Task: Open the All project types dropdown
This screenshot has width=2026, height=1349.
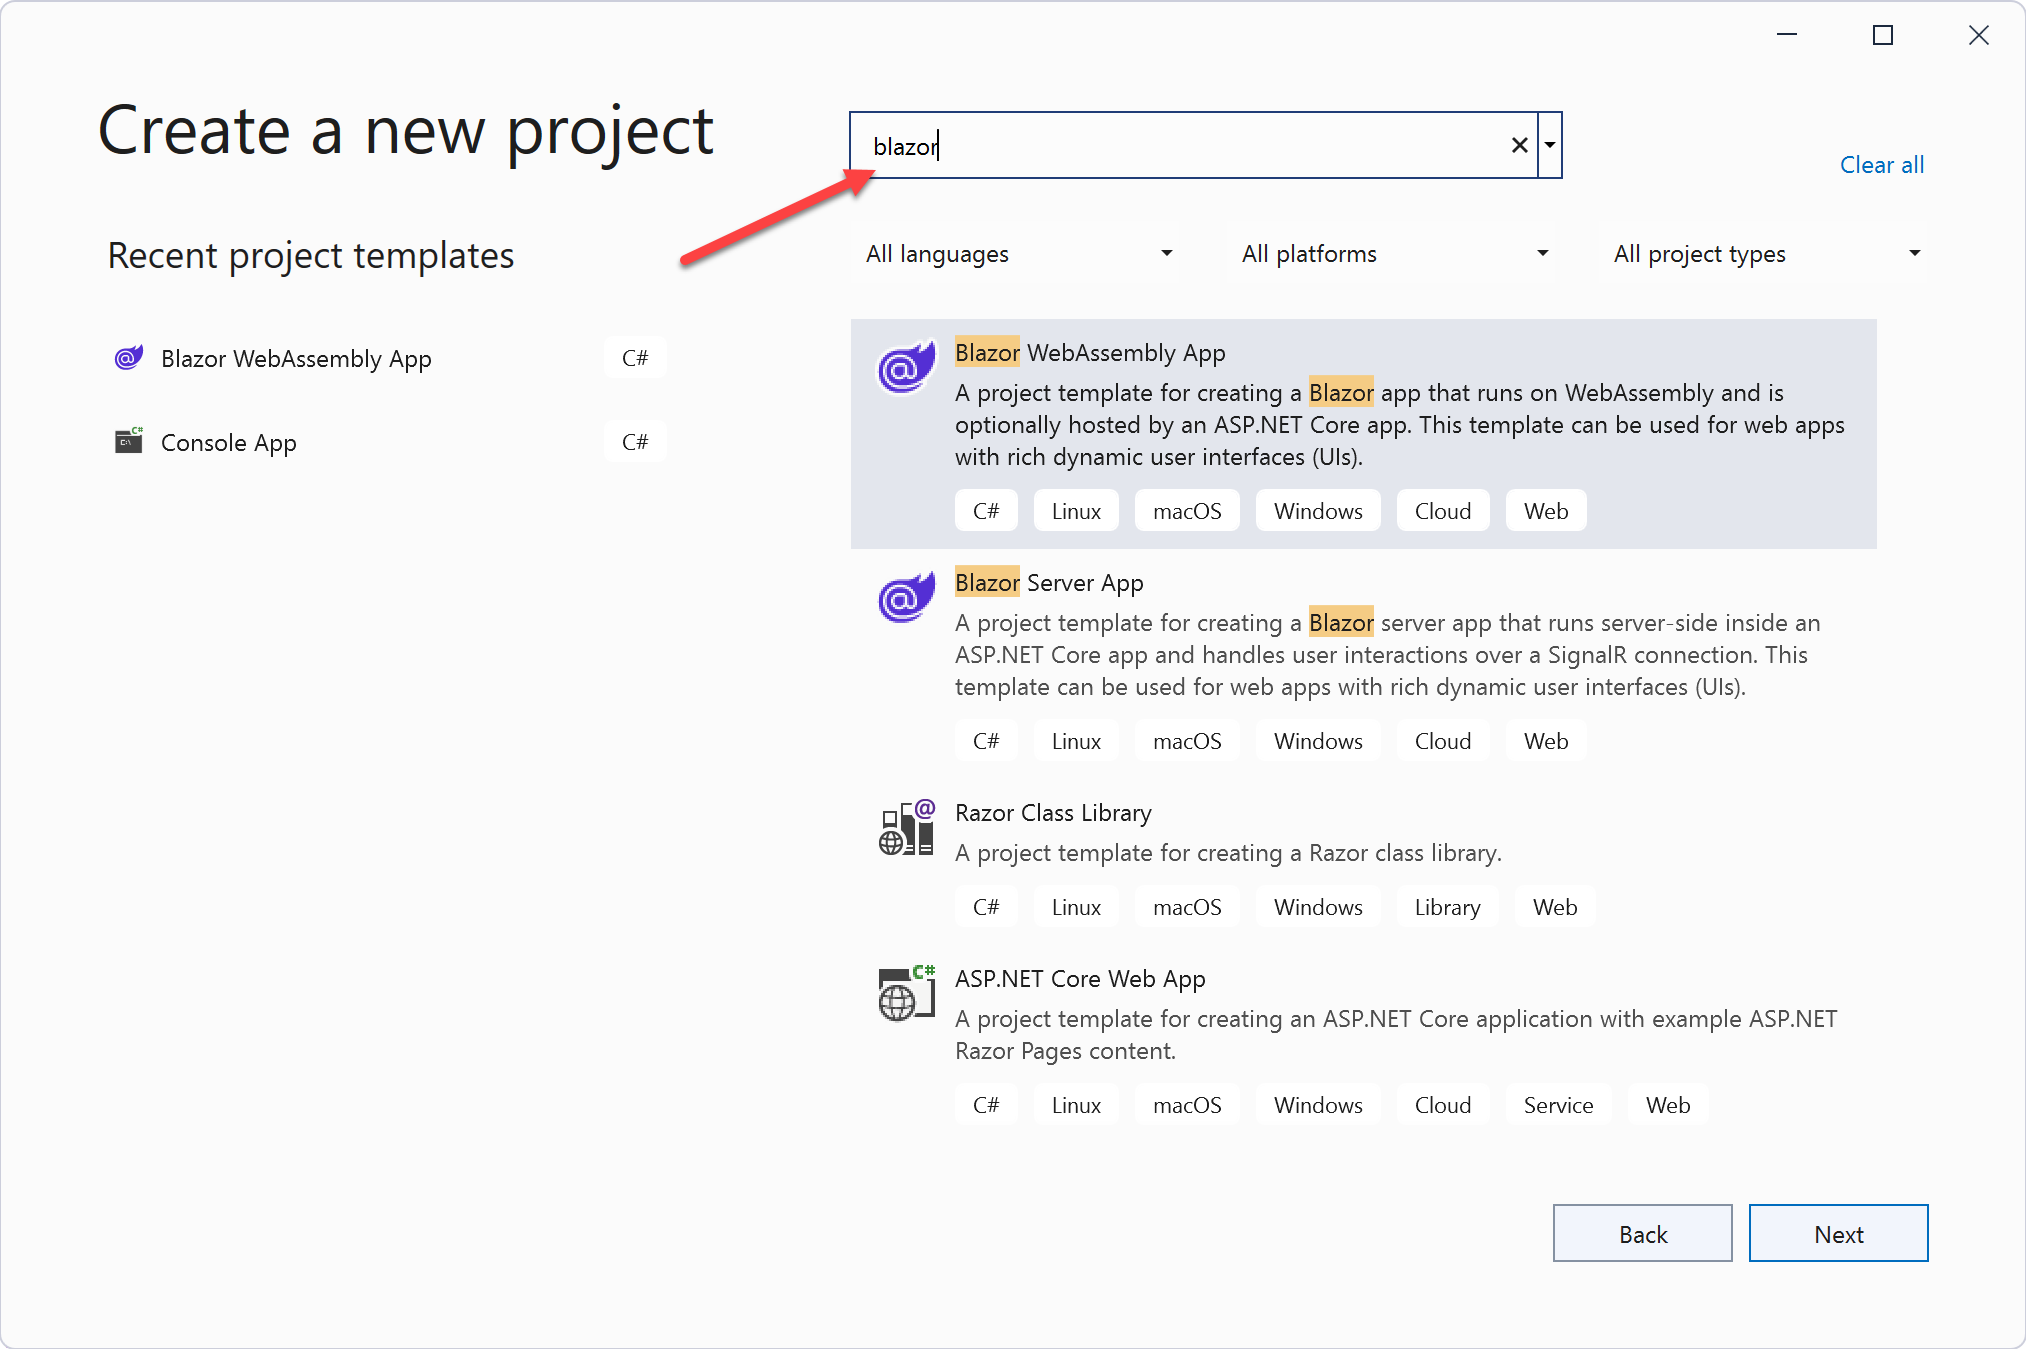Action: coord(1766,253)
